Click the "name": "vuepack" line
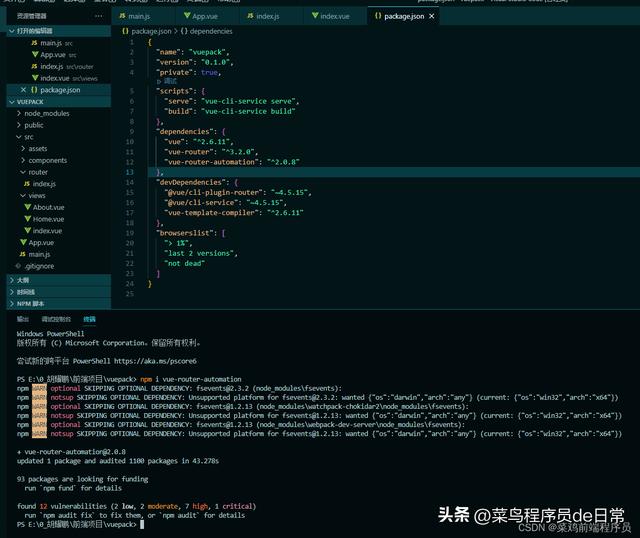Viewport: 640px width, 538px height. click(x=193, y=52)
